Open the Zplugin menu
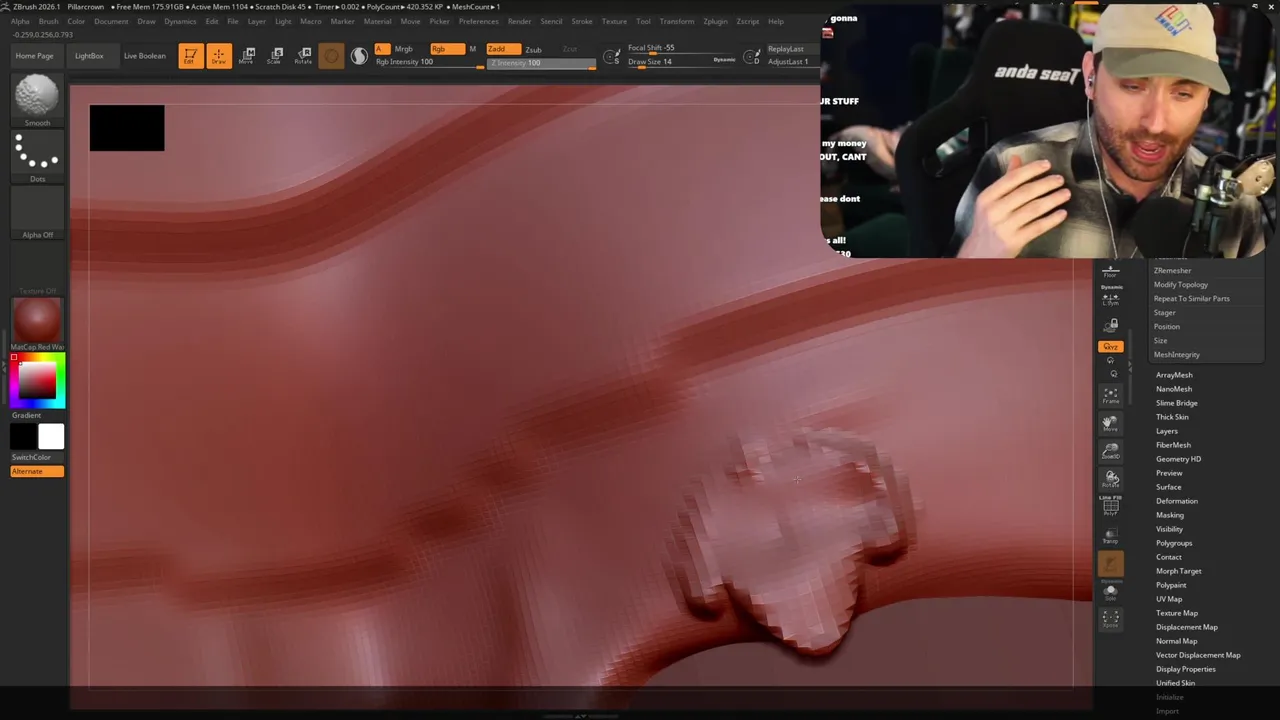The image size is (1280, 720). click(x=715, y=21)
